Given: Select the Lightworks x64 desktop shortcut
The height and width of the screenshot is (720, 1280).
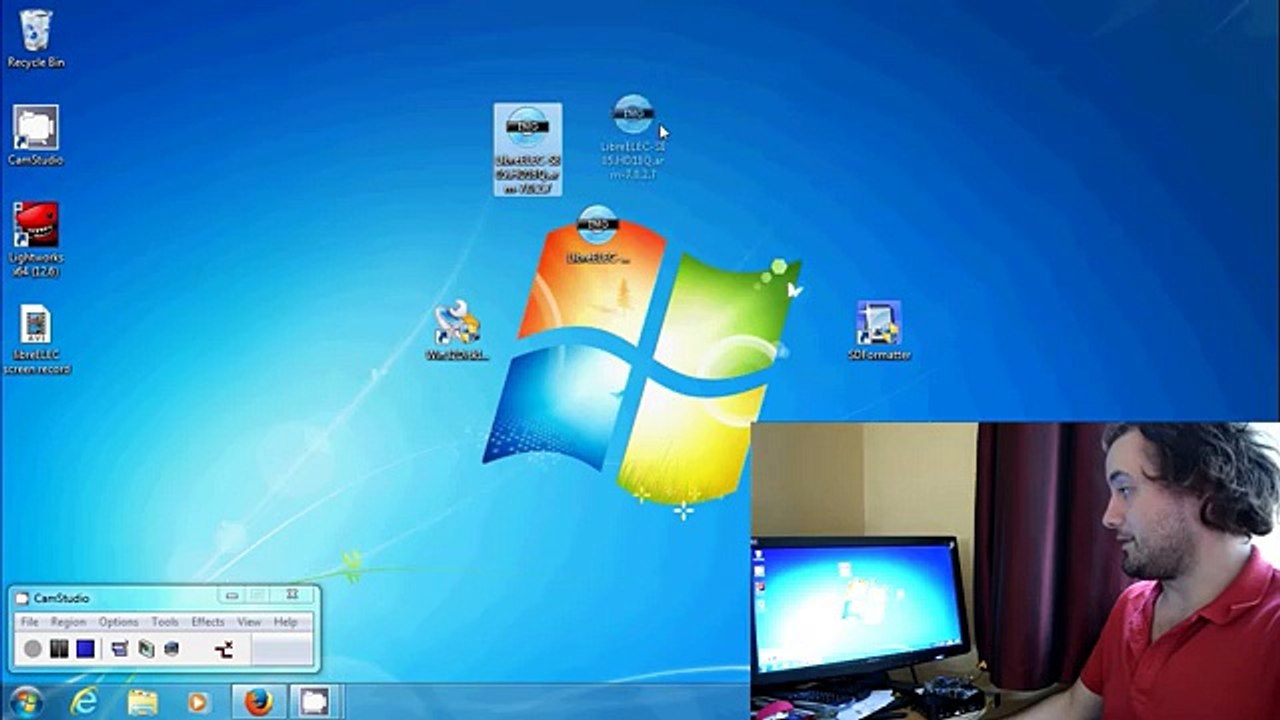Looking at the screenshot, I should pyautogui.click(x=36, y=239).
